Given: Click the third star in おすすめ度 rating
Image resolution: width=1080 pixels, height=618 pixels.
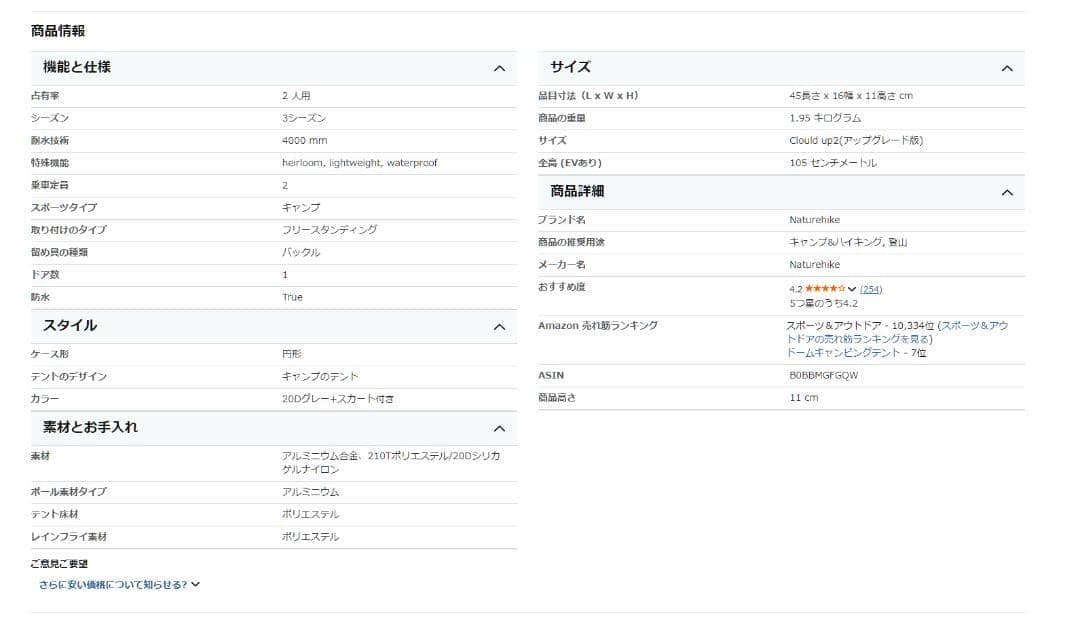Looking at the screenshot, I should click(x=825, y=289).
